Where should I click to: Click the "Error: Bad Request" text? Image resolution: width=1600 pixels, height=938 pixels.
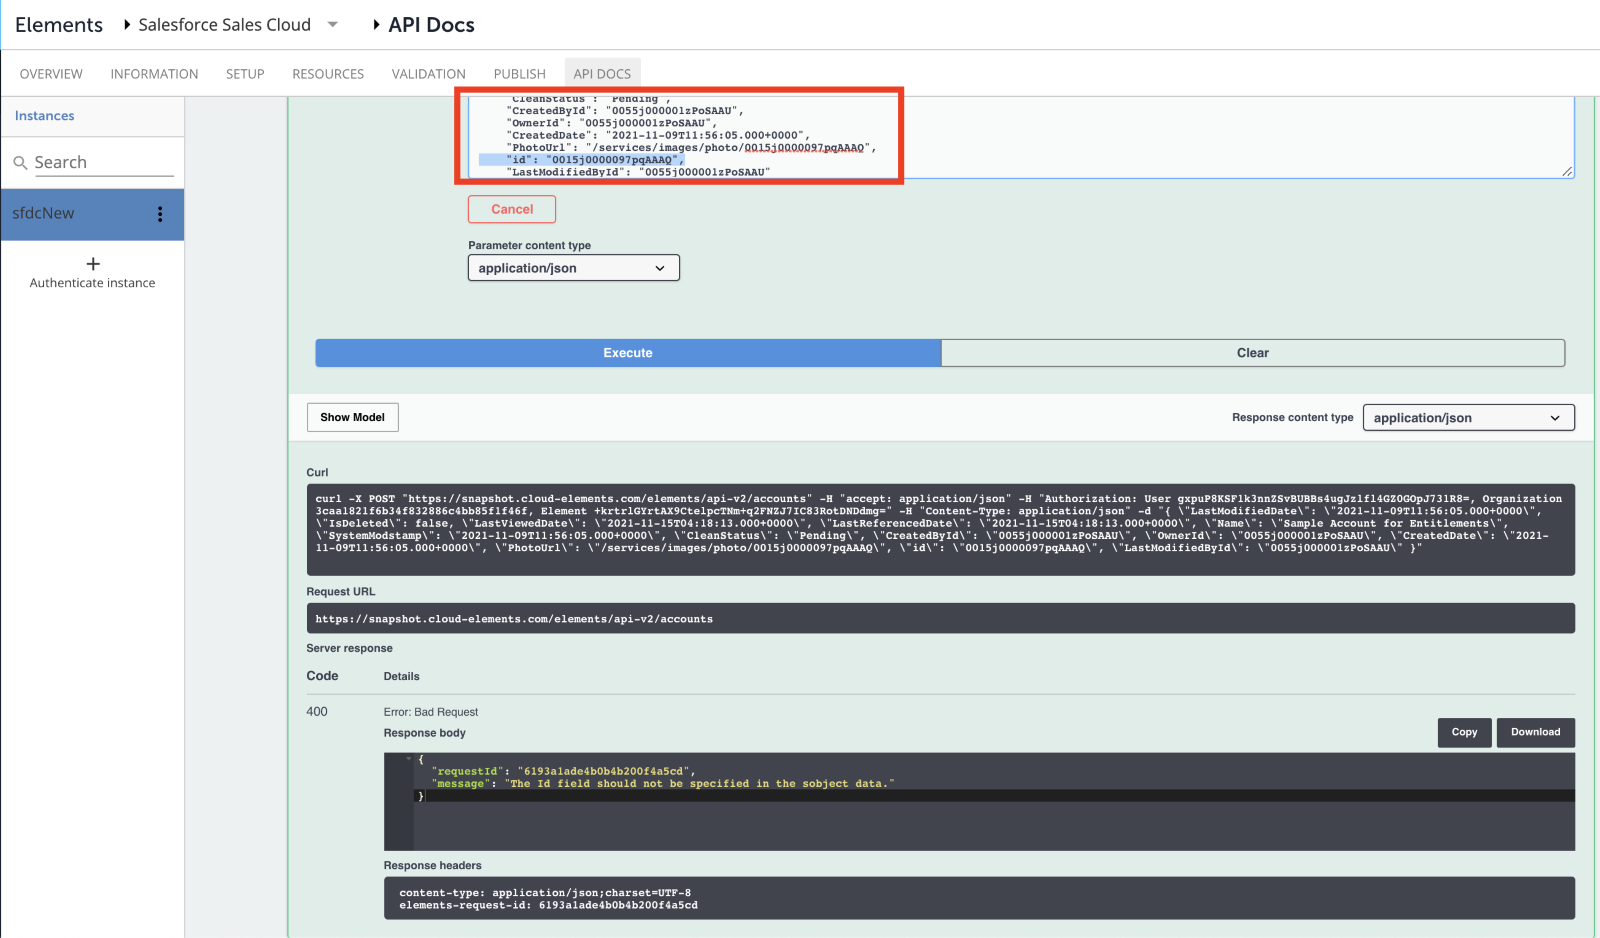pos(431,712)
